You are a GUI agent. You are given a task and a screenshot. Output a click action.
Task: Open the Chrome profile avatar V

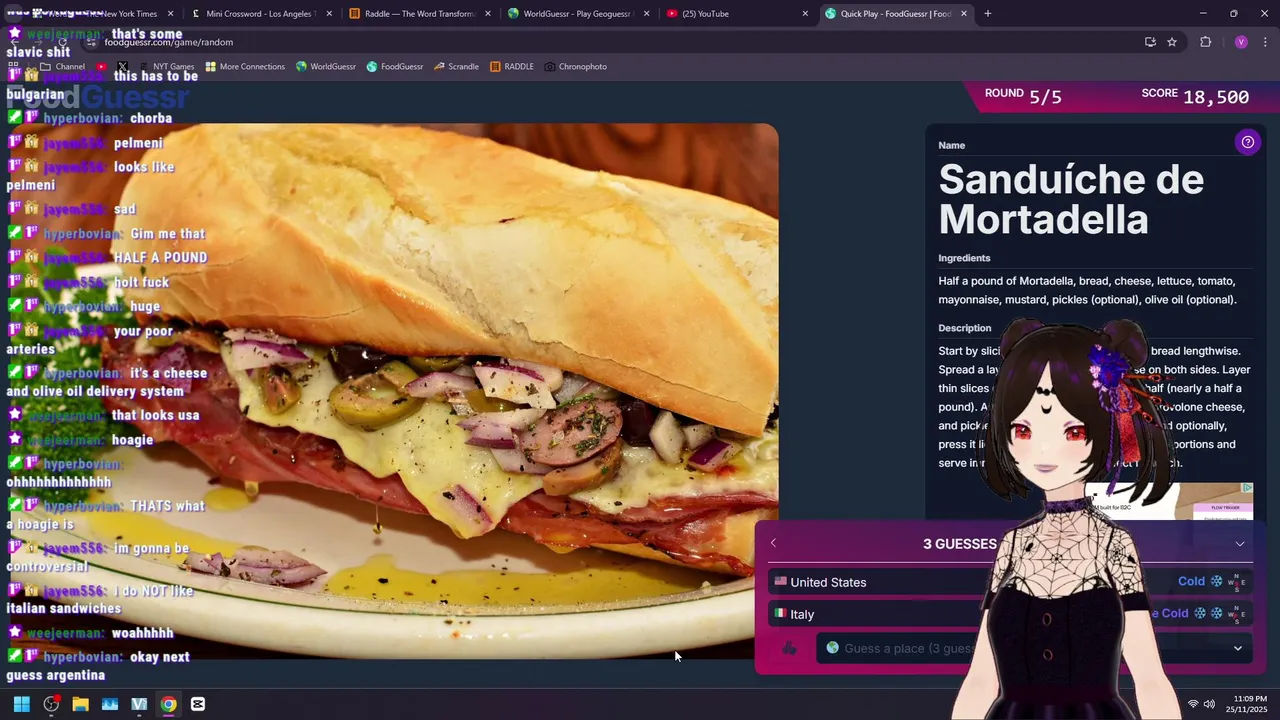coord(1241,42)
